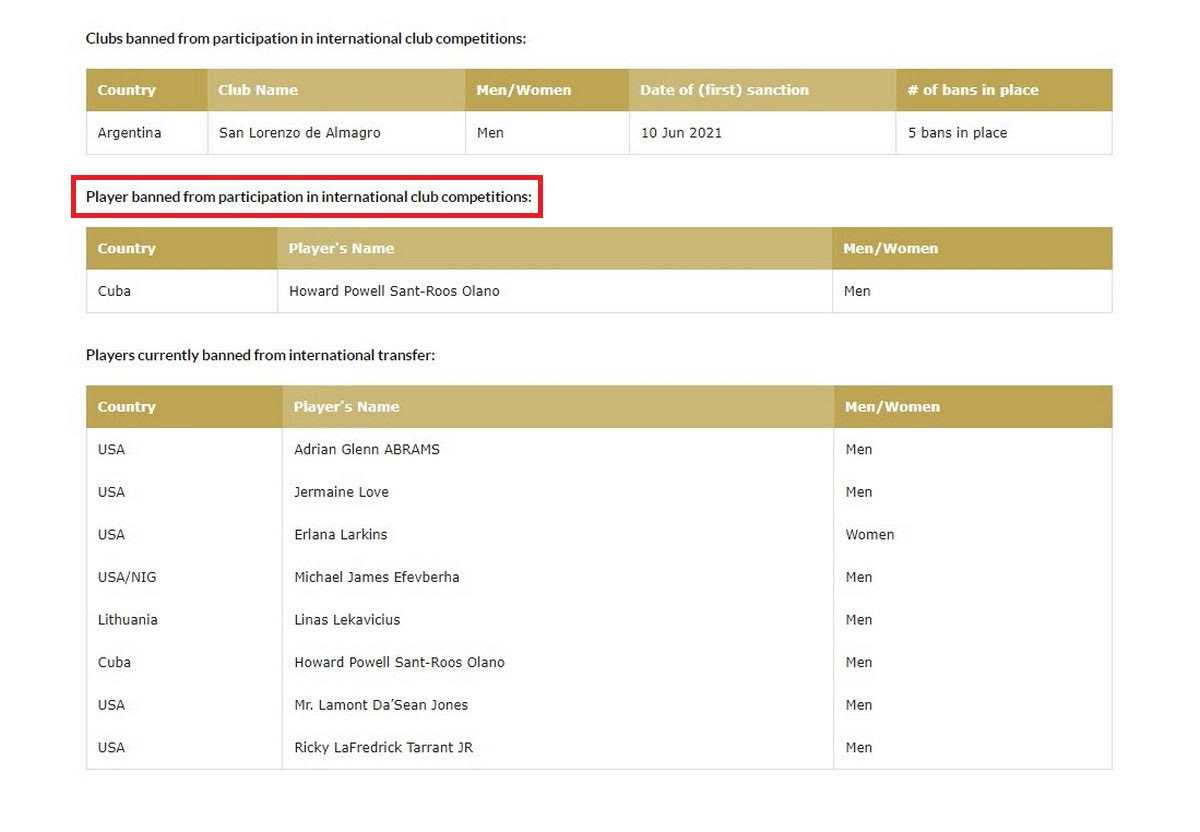
Task: Select the San Lorenzo de Almagro cell
Action: point(299,133)
